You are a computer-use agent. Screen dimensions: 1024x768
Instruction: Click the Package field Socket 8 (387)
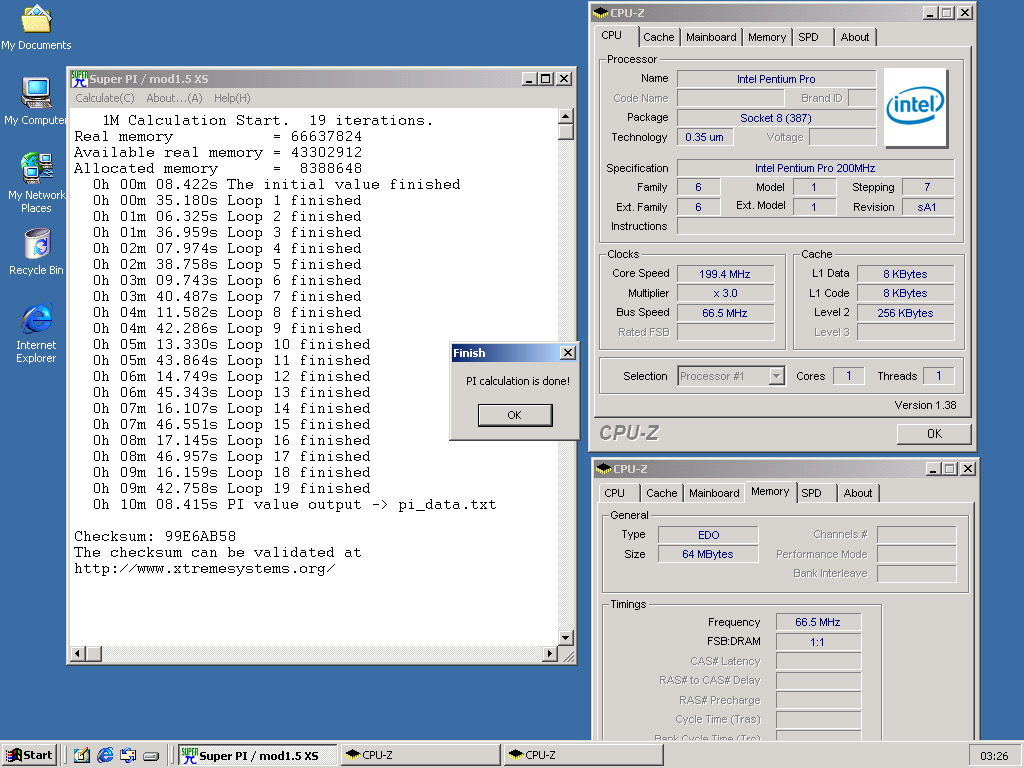point(776,118)
